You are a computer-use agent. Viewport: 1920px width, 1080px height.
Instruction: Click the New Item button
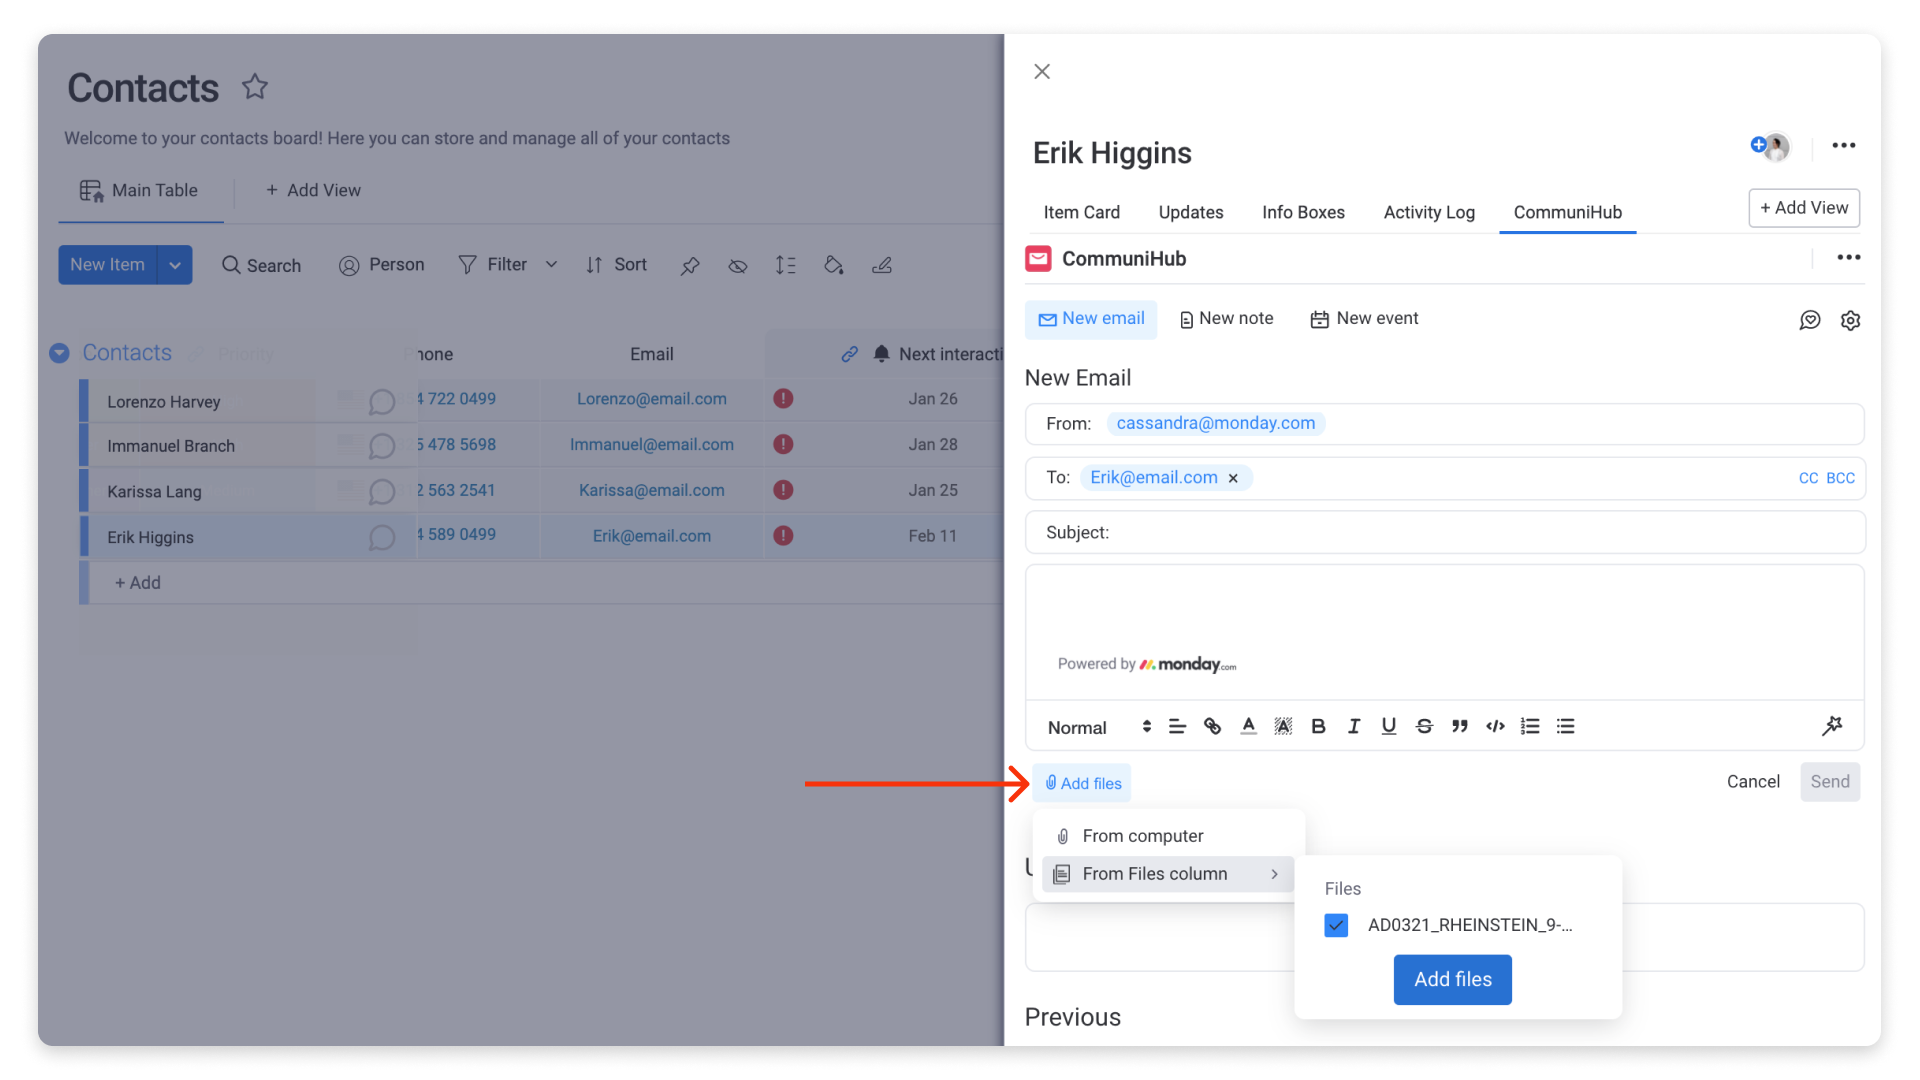pyautogui.click(x=107, y=265)
